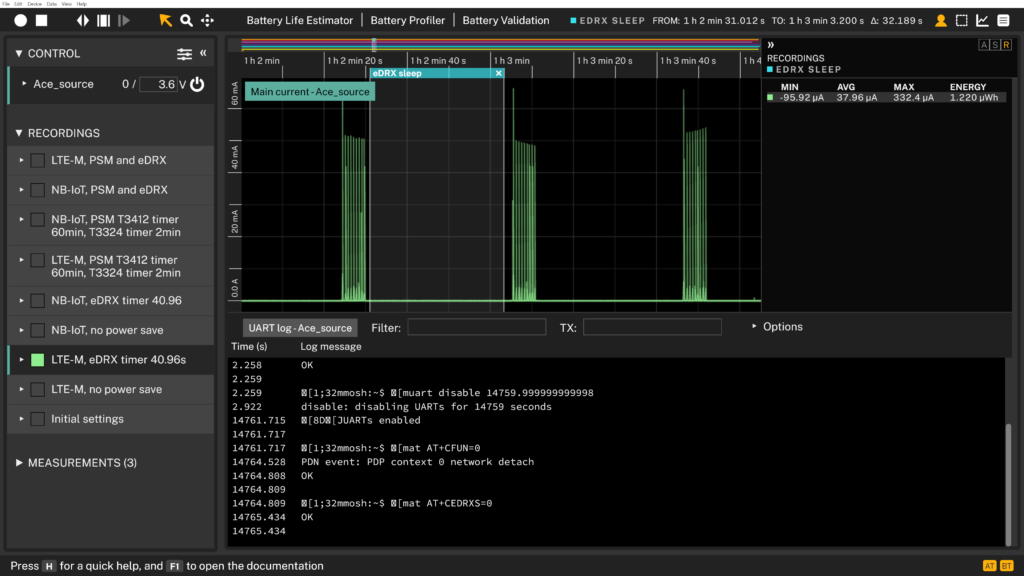Check the 'LTE-M, PSM and eDRX' recording box

pos(37,161)
